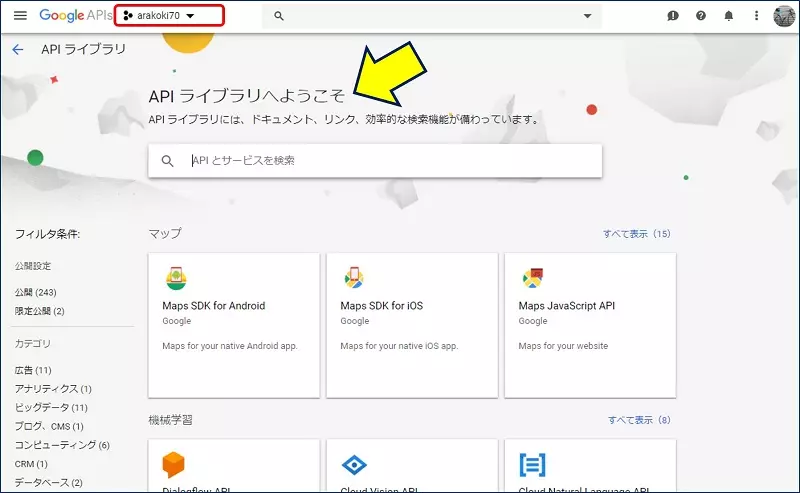Open the hamburger navigation menu
The image size is (800, 493).
[x=20, y=15]
